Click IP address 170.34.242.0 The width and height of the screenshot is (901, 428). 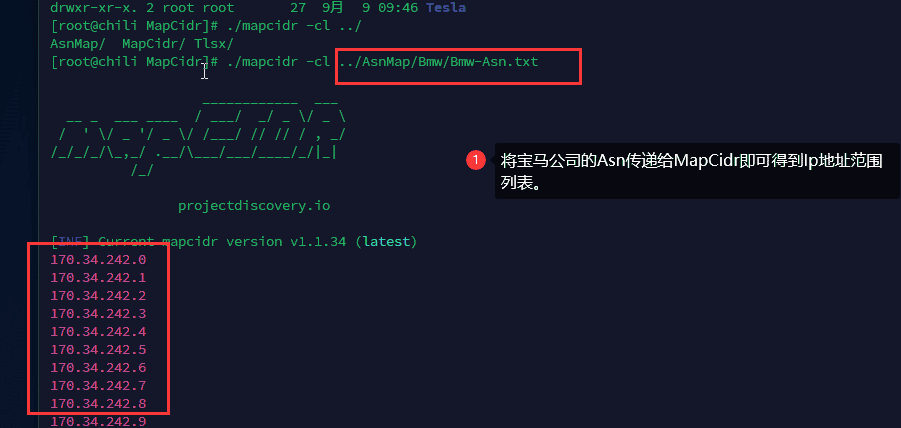[x=98, y=260]
